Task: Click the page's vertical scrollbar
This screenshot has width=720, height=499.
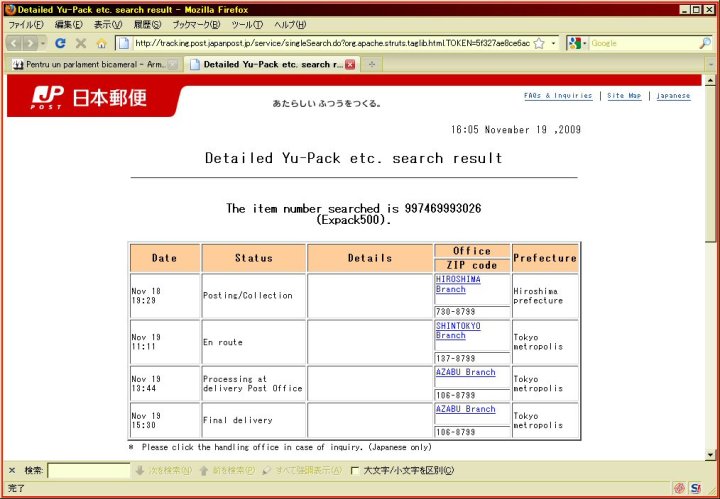Action: click(711, 300)
